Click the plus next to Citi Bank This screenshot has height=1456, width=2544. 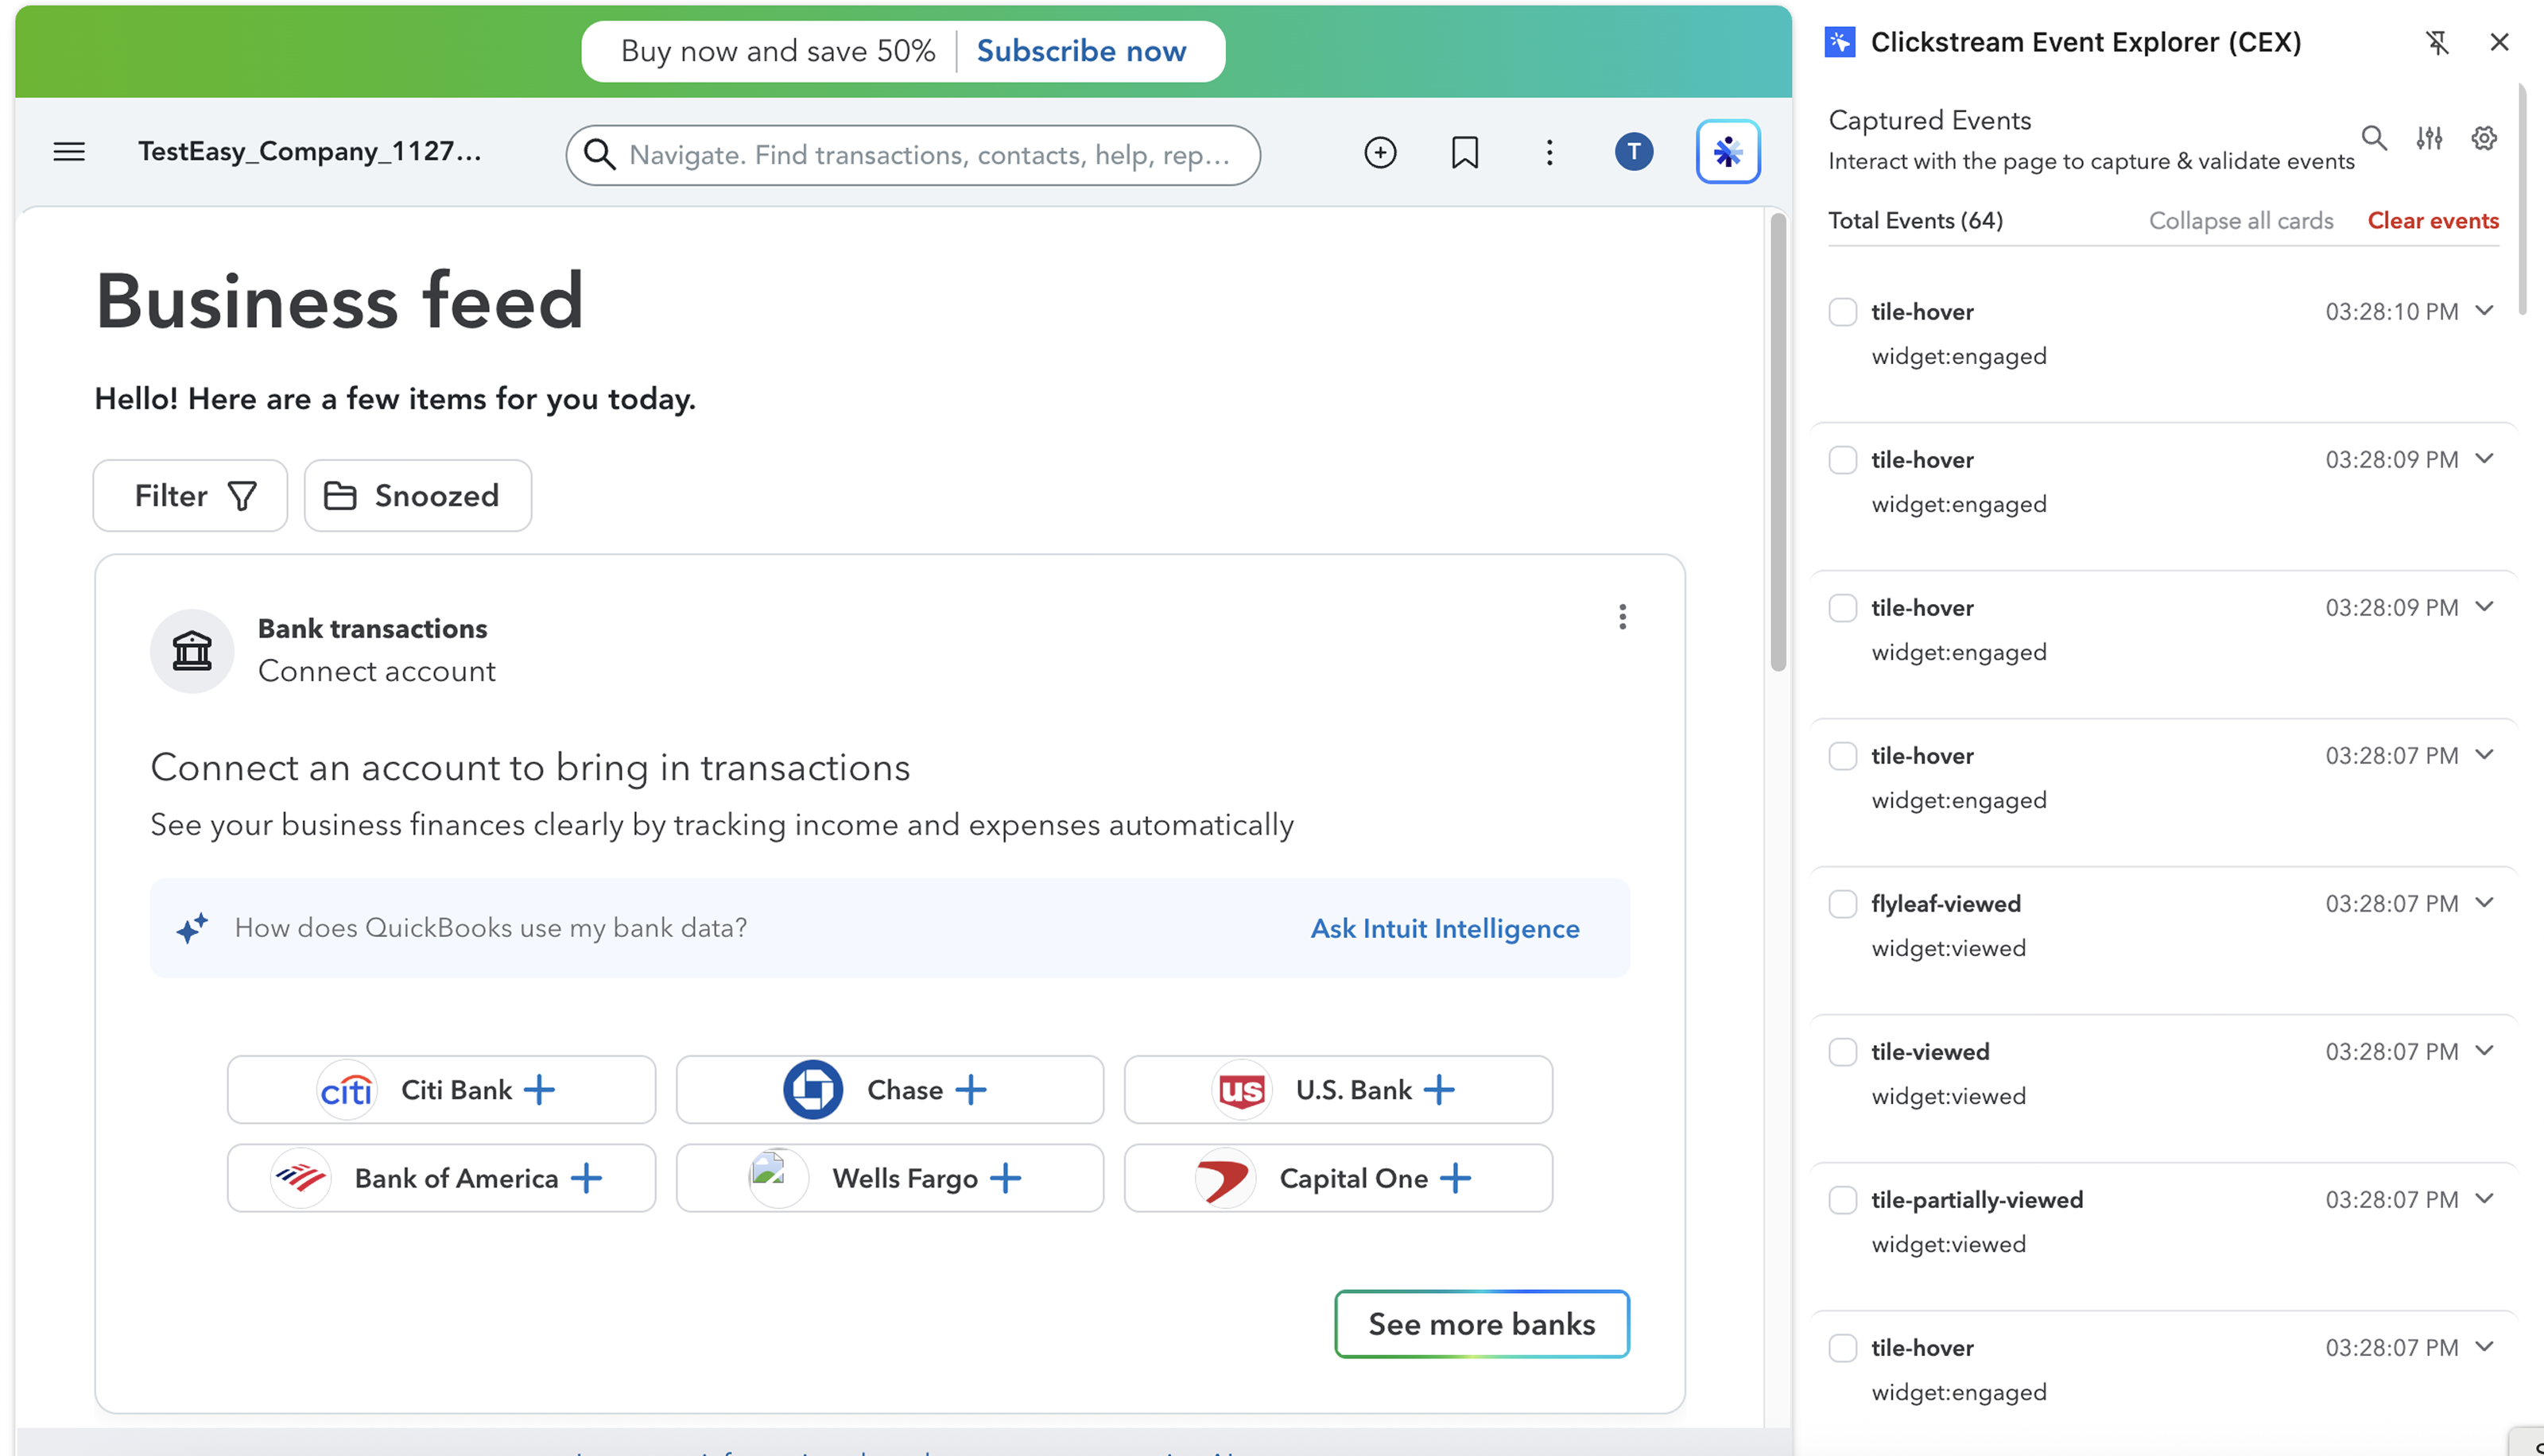(539, 1090)
